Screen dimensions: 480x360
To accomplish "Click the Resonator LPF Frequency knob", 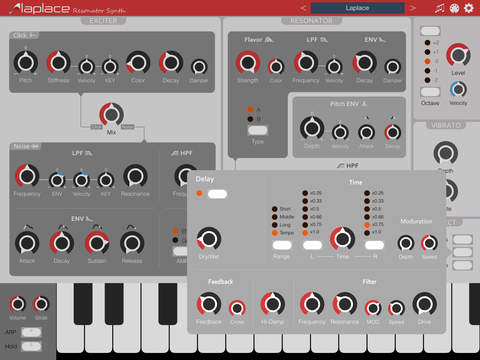I will pyautogui.click(x=306, y=63).
